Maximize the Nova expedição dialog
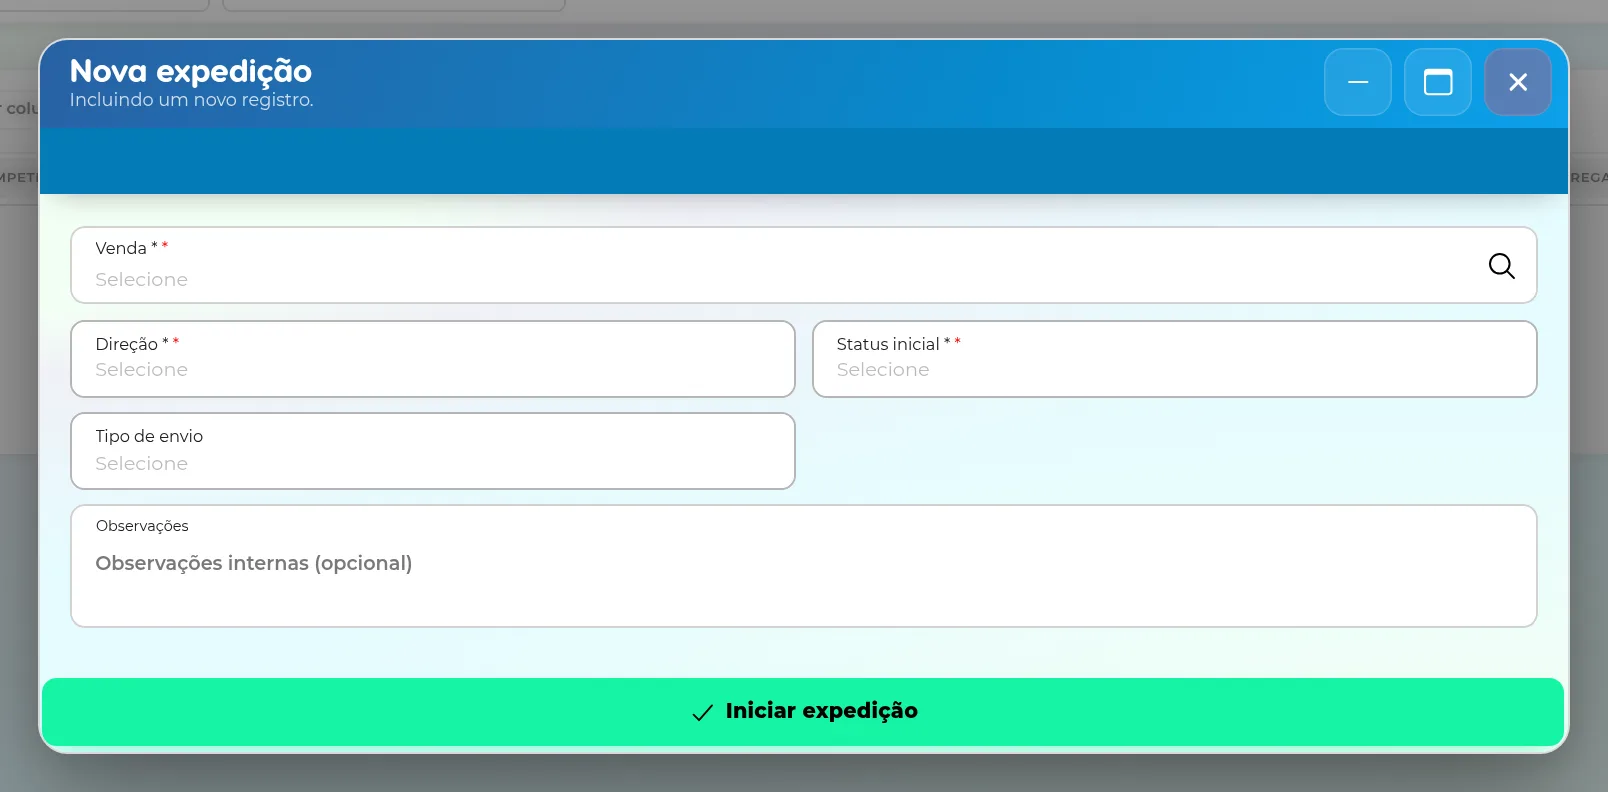Viewport: 1608px width, 792px height. pyautogui.click(x=1437, y=82)
